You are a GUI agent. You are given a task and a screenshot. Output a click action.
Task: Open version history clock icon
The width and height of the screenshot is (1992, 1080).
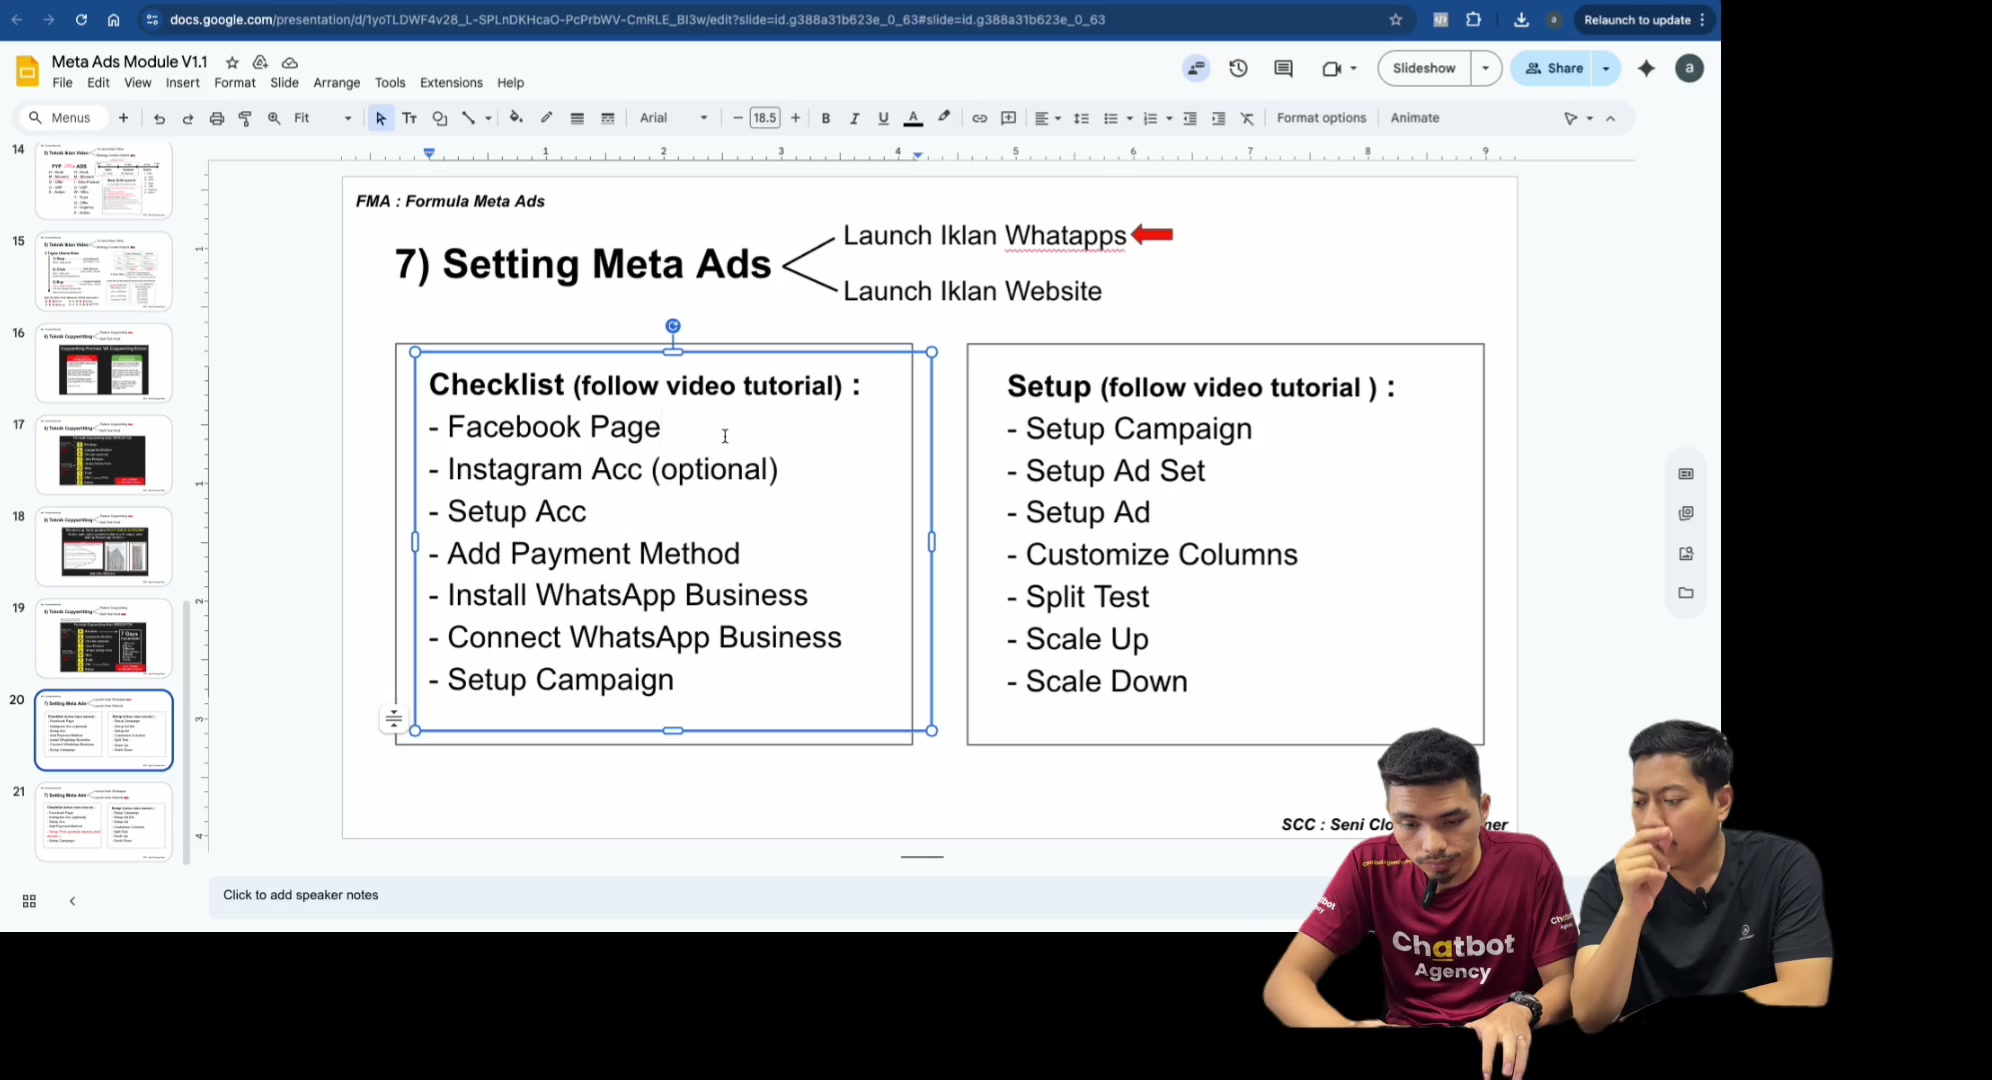(x=1238, y=68)
